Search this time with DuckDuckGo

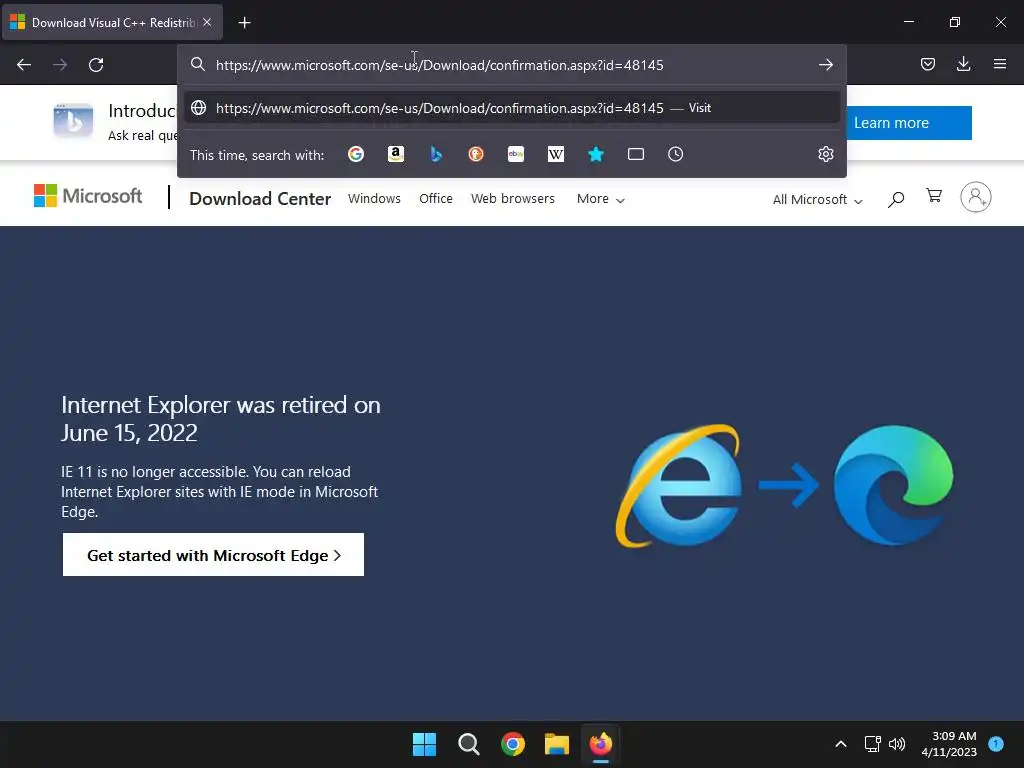click(x=476, y=154)
